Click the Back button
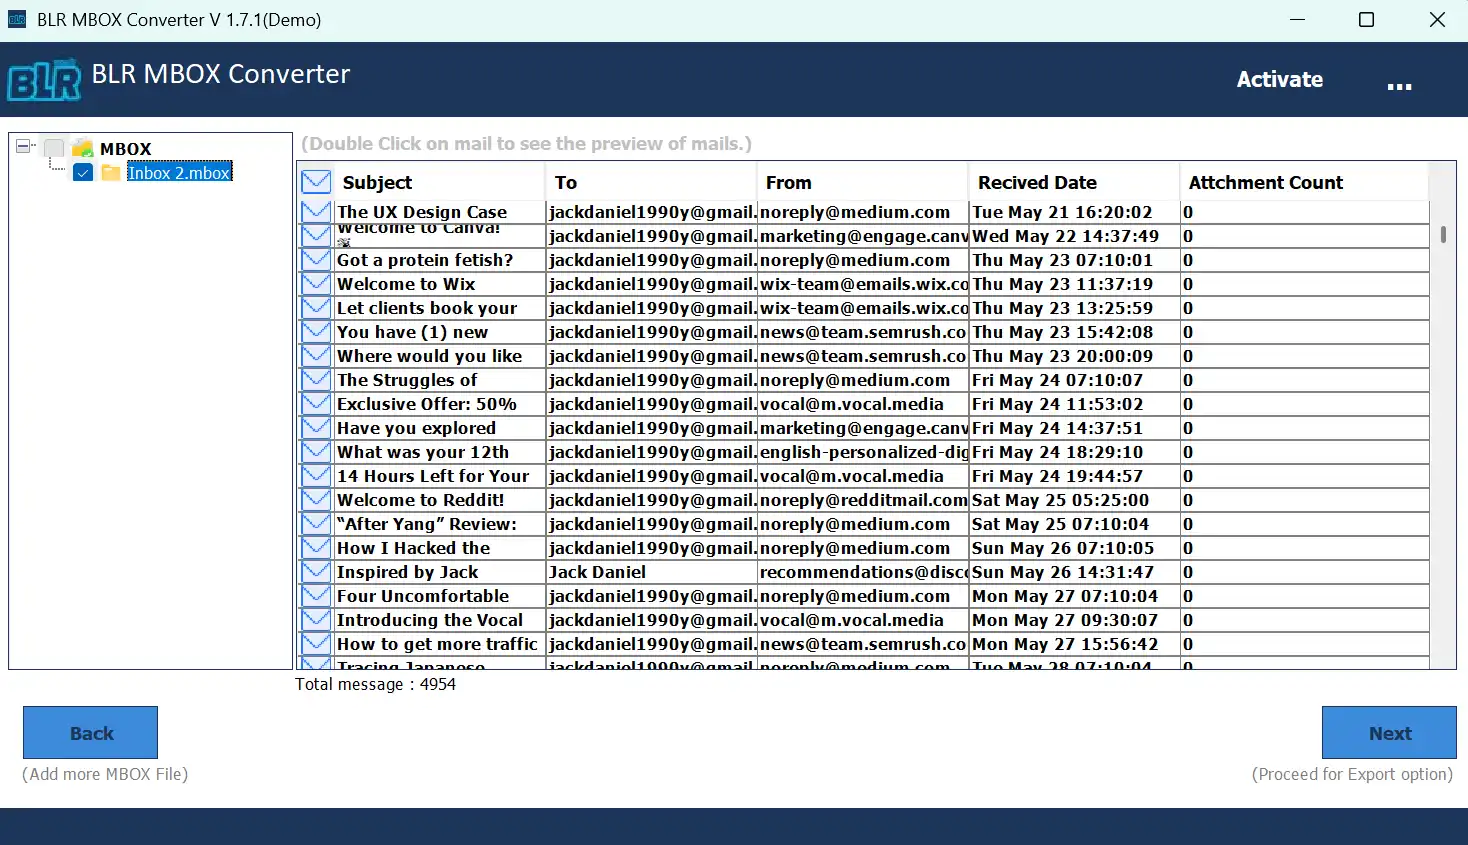 pos(89,732)
